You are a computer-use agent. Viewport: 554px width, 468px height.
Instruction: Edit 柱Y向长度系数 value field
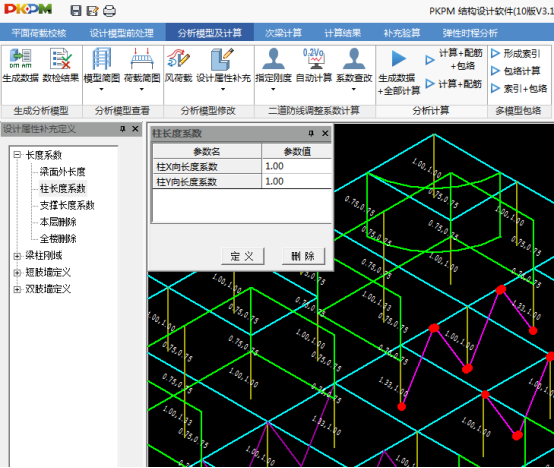(296, 181)
